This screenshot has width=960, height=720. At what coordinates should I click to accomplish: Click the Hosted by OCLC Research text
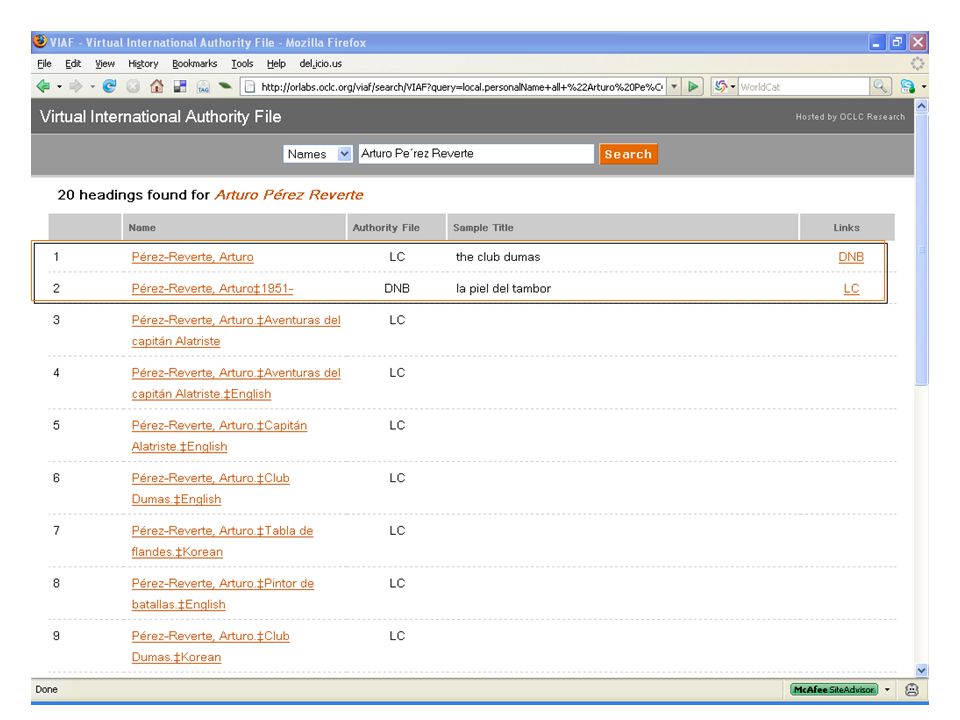[x=850, y=117]
